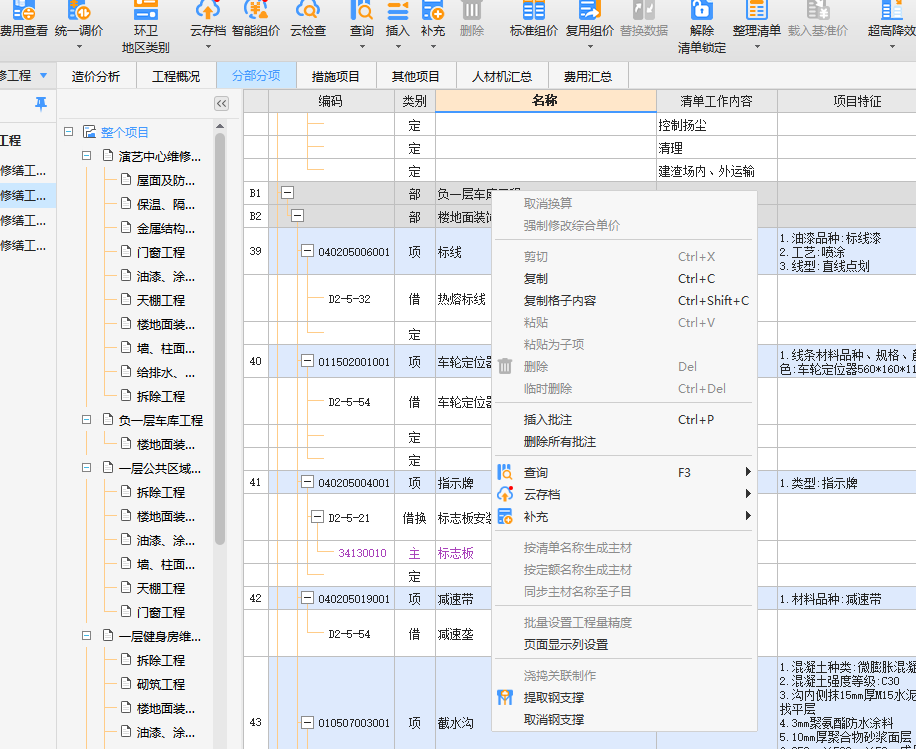916x749 pixels.
Task: Collapse the 一层健身房维 tree node
Action: pyautogui.click(x=86, y=636)
